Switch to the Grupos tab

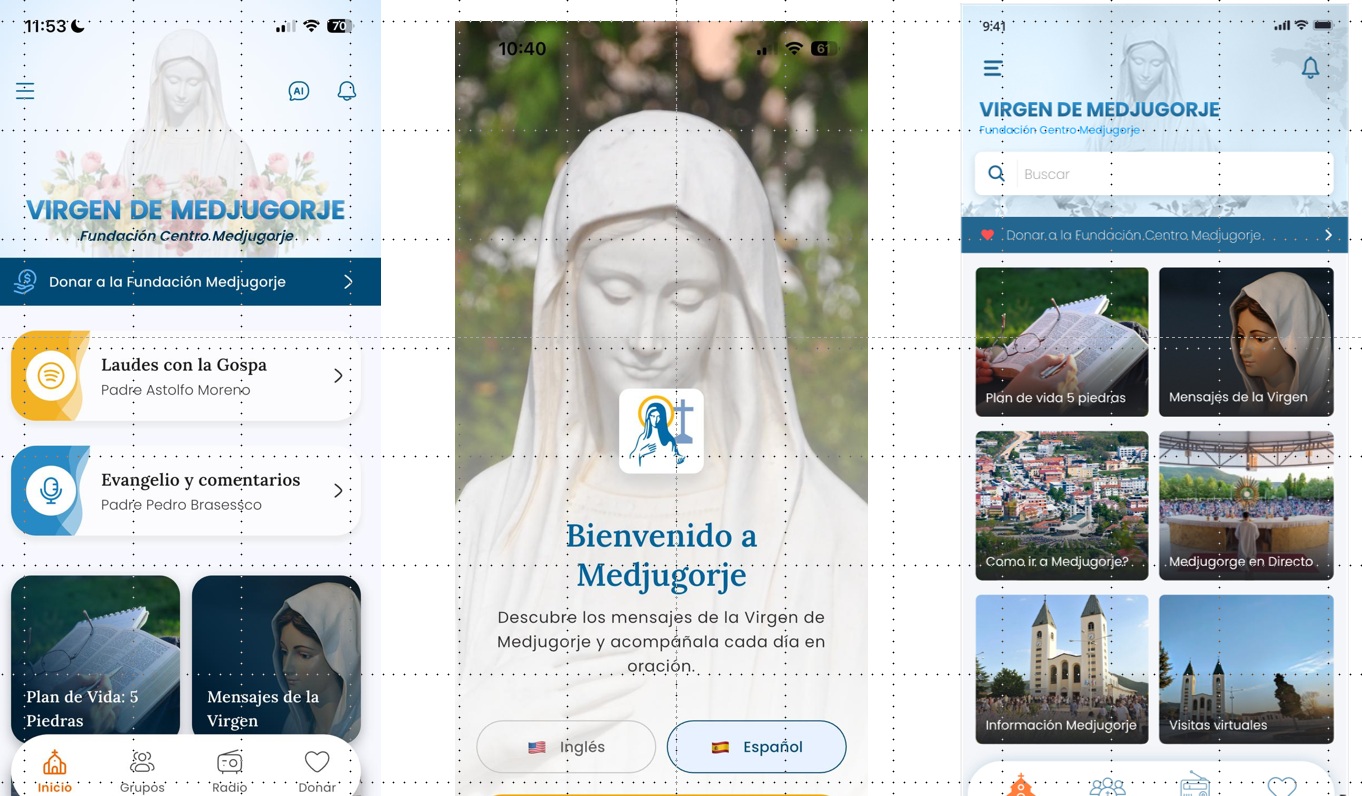(x=142, y=772)
